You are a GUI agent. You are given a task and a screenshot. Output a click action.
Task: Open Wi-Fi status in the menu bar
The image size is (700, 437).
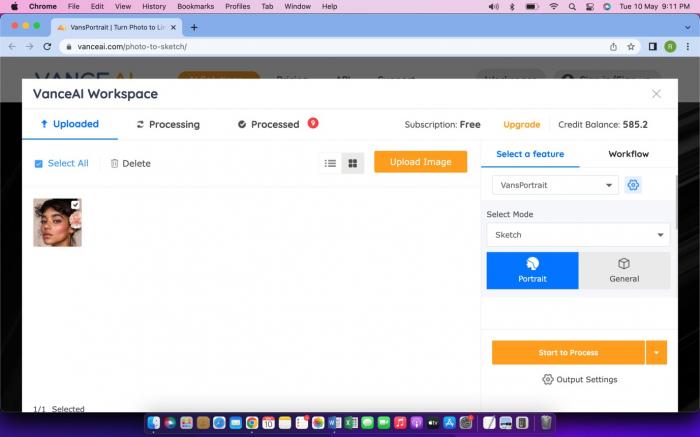554,7
